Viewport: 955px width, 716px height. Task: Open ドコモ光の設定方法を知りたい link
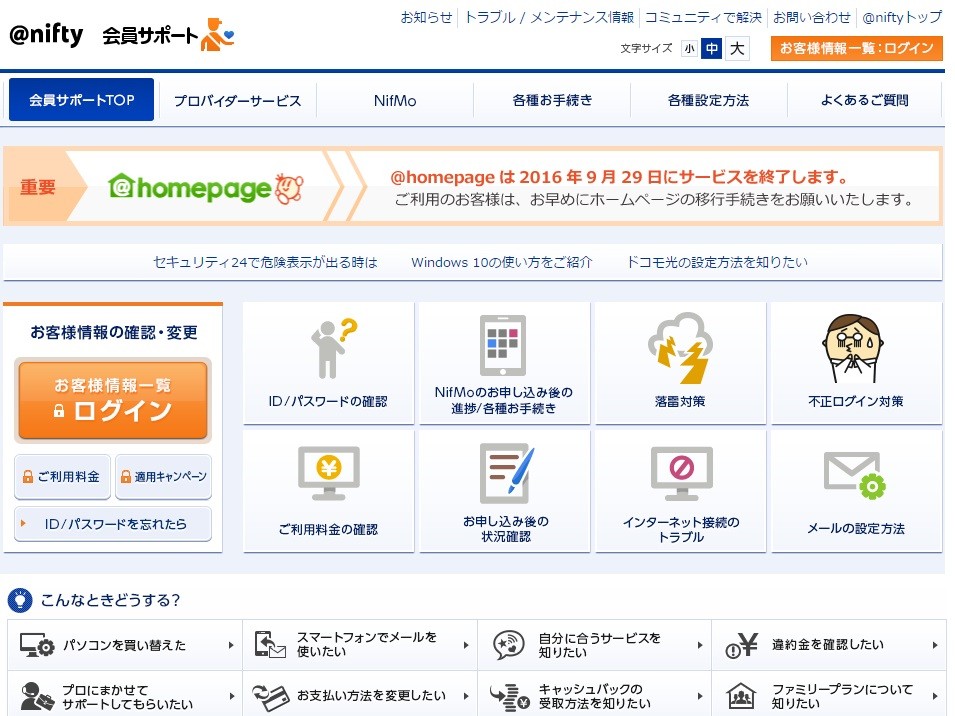click(x=717, y=262)
